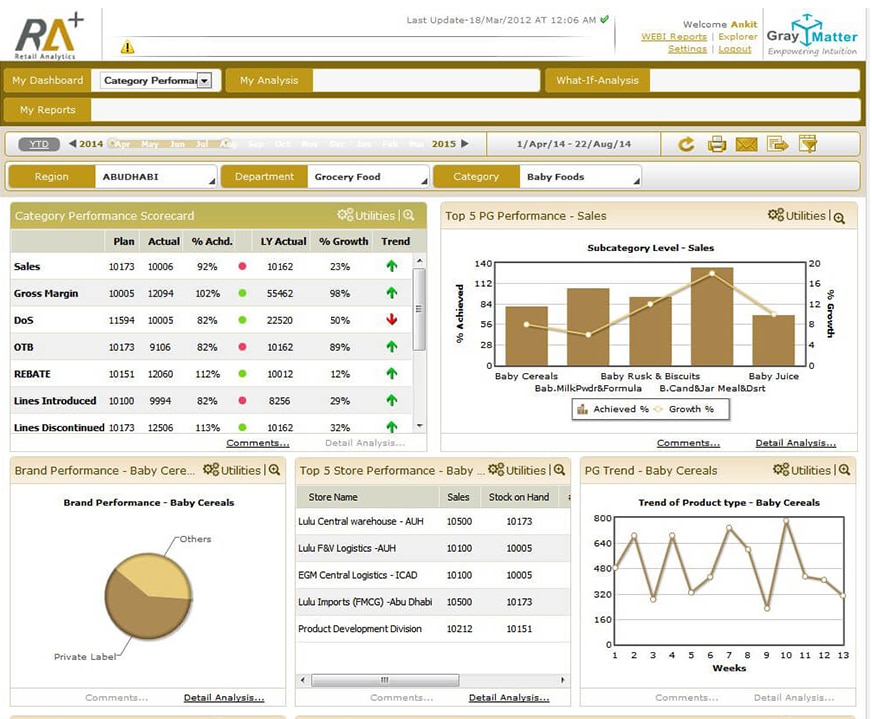This screenshot has height=719, width=872.
Task: Click magnifier icon on PG Trend panel
Action: pyautogui.click(x=844, y=471)
